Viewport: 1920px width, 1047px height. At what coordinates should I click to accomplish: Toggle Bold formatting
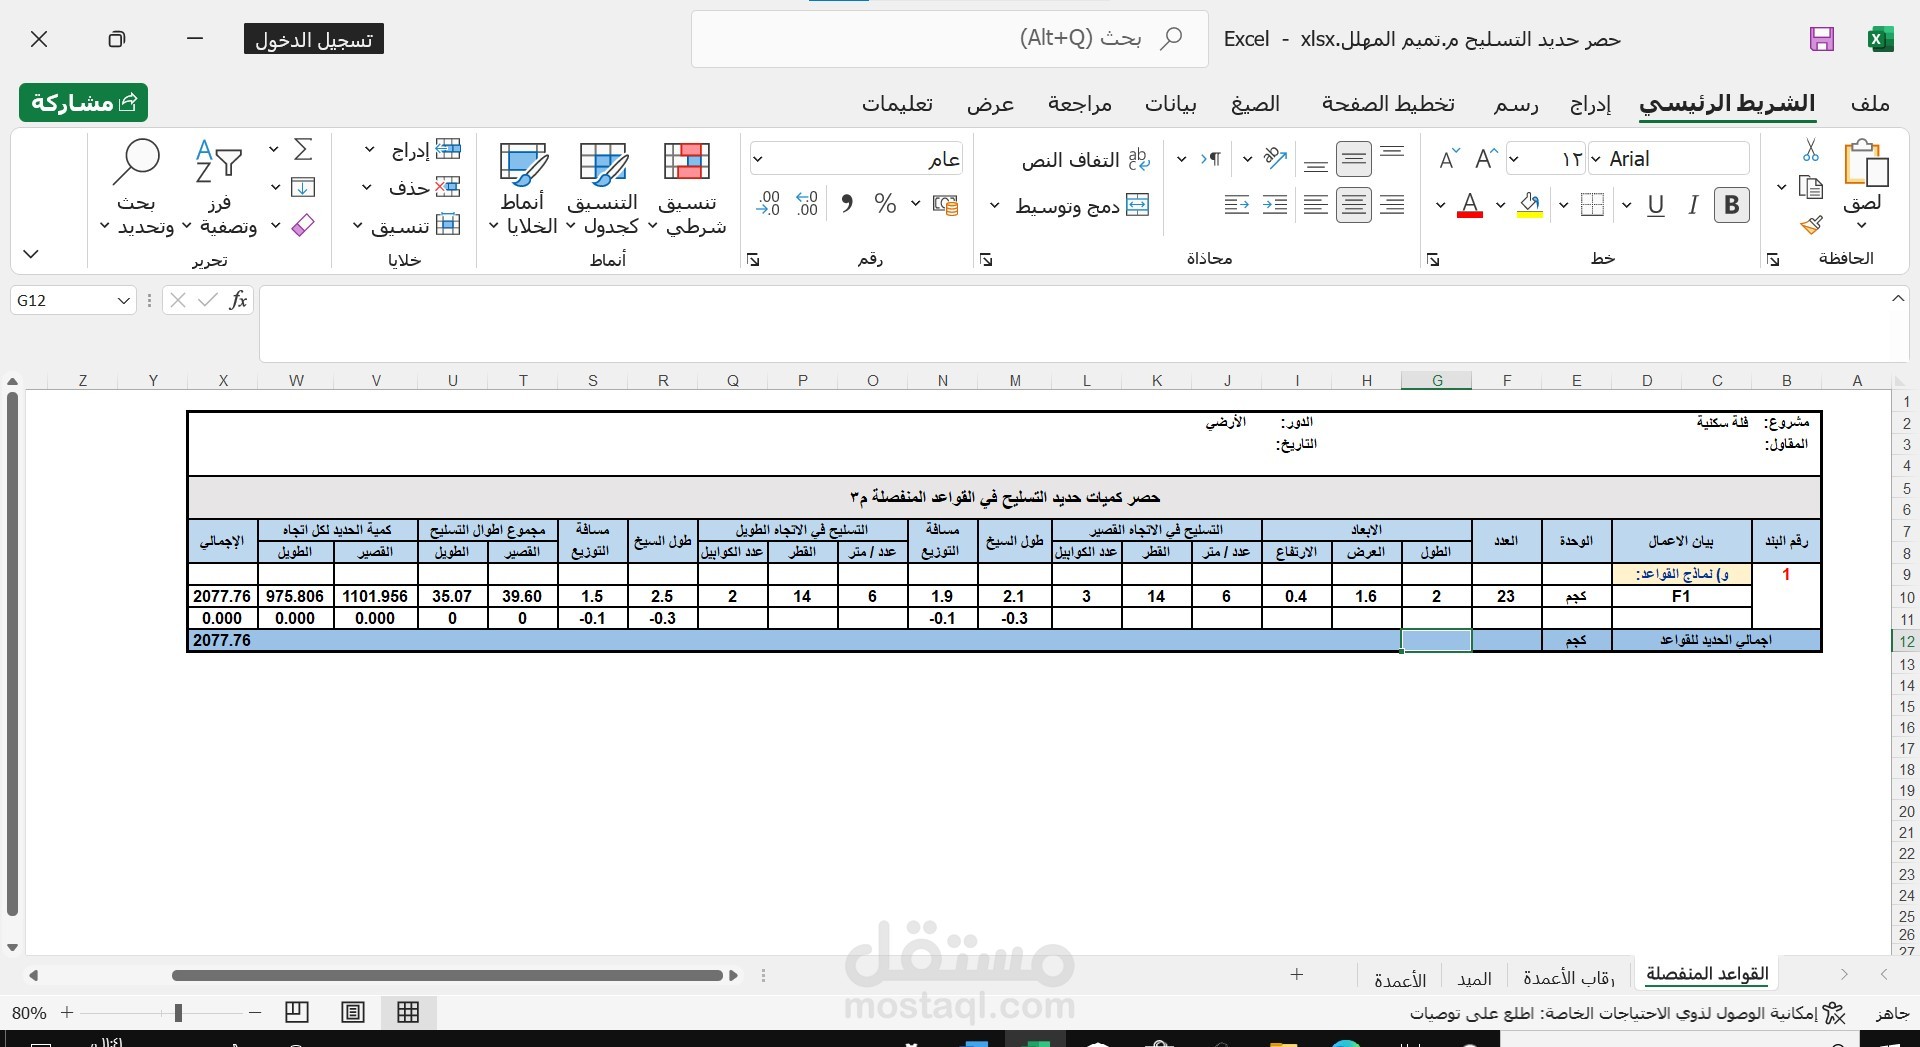(x=1731, y=205)
